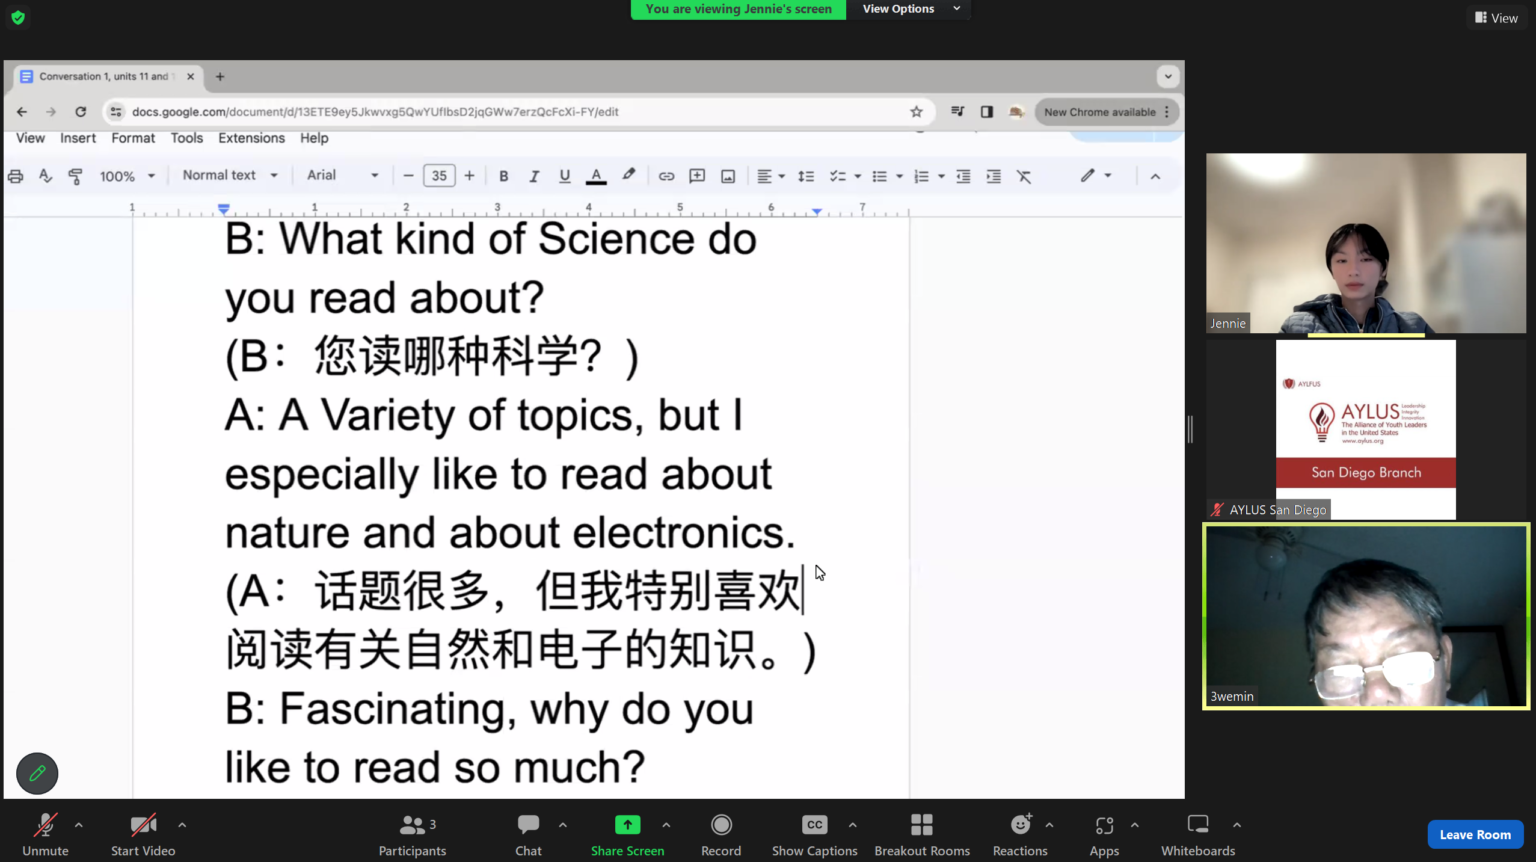Click the highlight color pen icon
The image size is (1536, 862).
click(628, 175)
